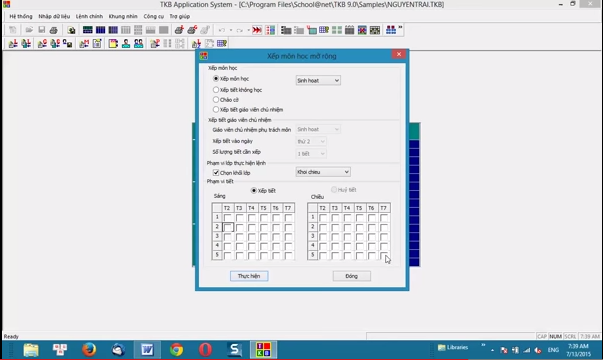
Task: Click the printer icon in the toolbar
Action: point(54,30)
